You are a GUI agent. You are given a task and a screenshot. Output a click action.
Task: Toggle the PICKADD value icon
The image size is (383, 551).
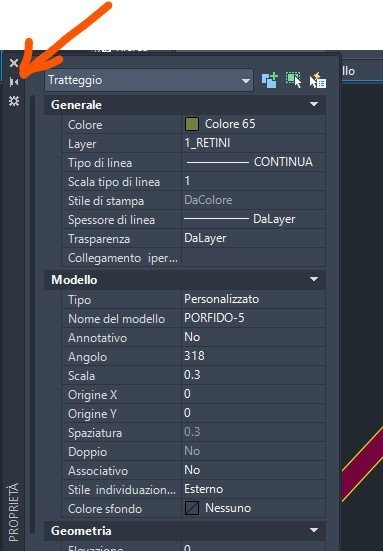(270, 80)
